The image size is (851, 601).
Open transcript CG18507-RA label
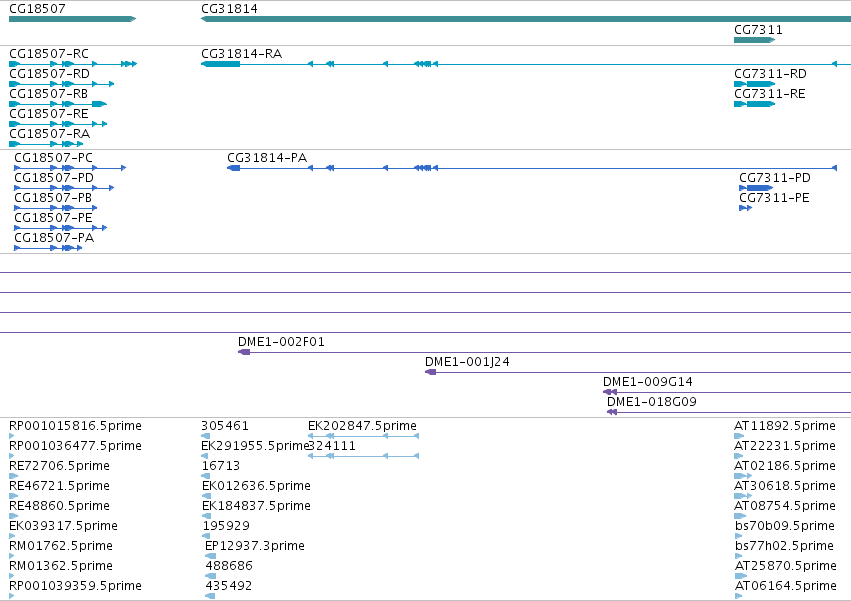(49, 134)
